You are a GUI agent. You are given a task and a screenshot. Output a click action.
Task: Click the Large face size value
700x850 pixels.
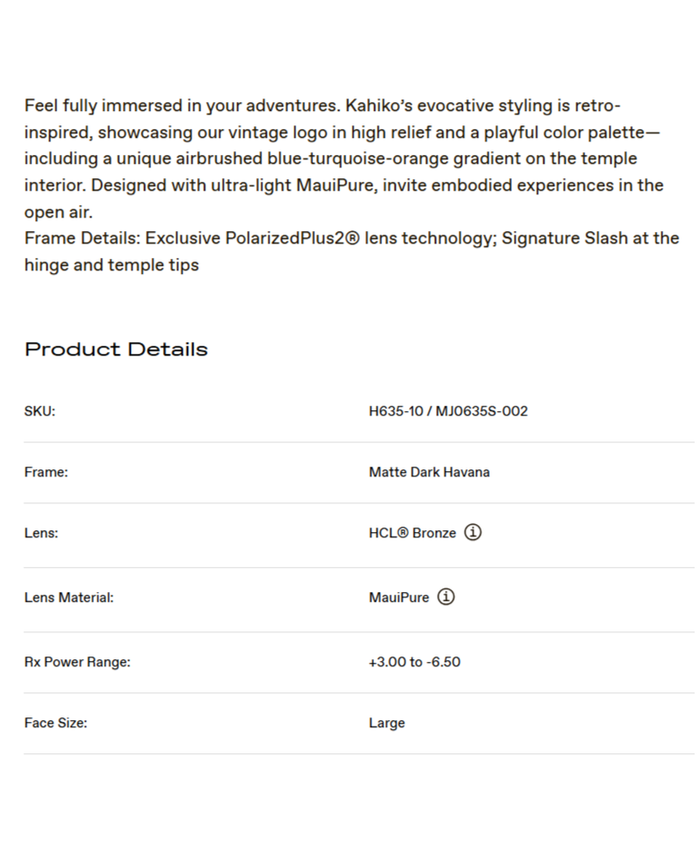tap(387, 723)
